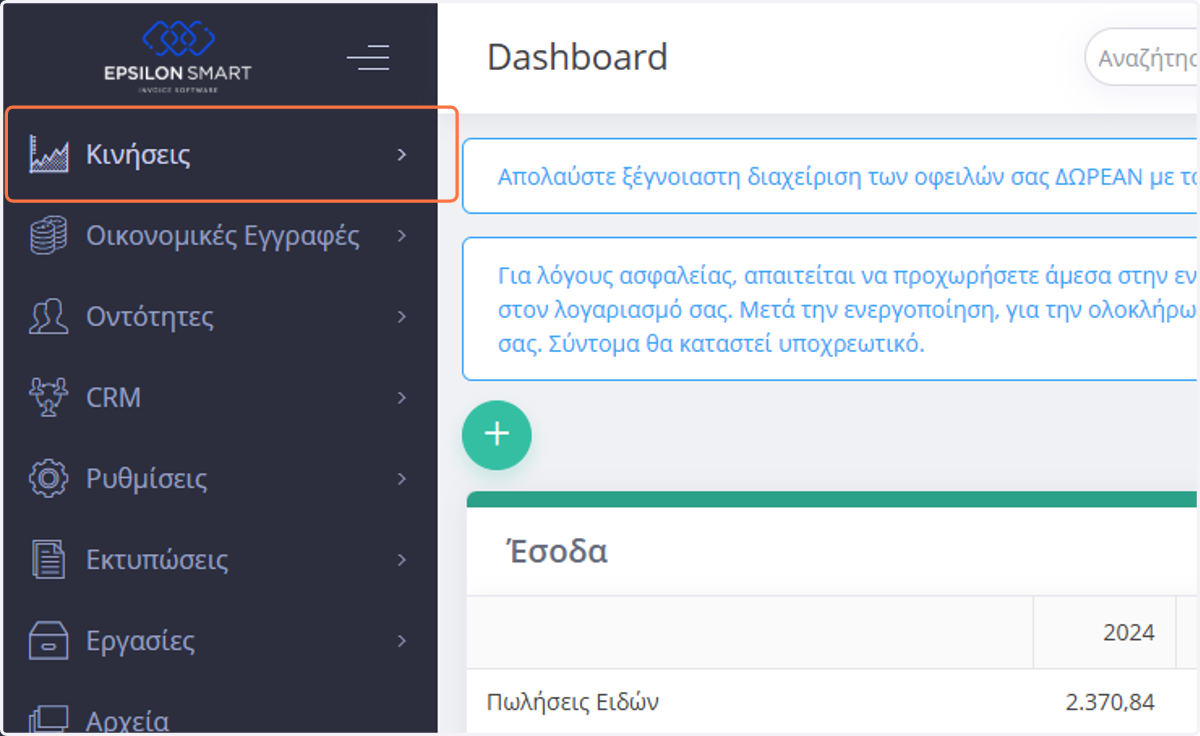Click the Epsilon Smart logo

click(x=178, y=56)
